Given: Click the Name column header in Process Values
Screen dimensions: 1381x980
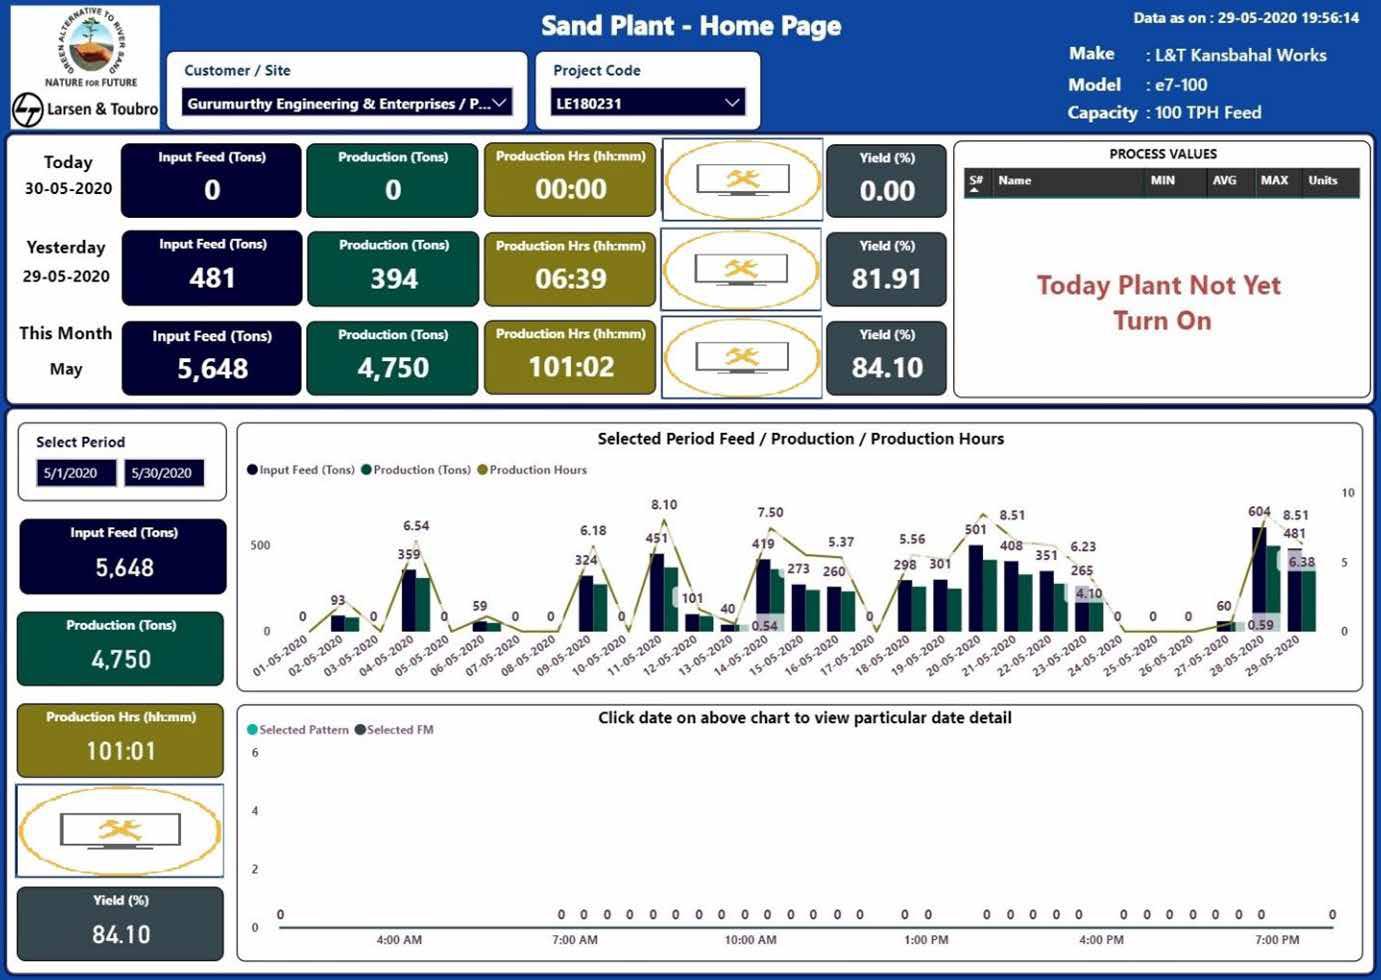Looking at the screenshot, I should click(1014, 181).
